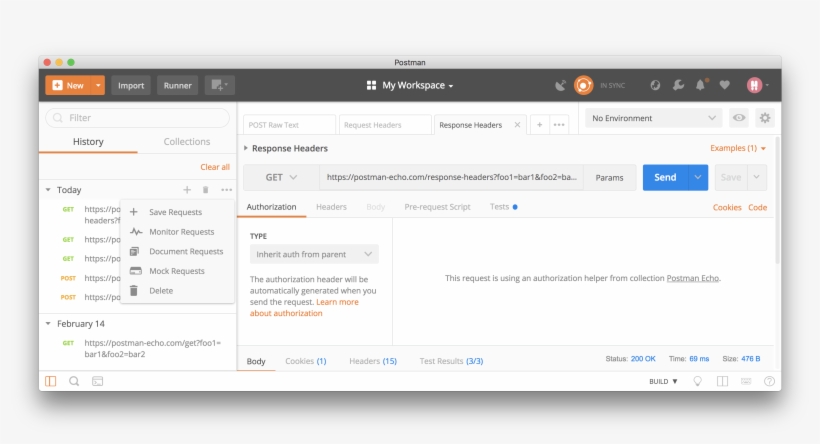Open the tab options three-dots menu

[x=559, y=125]
